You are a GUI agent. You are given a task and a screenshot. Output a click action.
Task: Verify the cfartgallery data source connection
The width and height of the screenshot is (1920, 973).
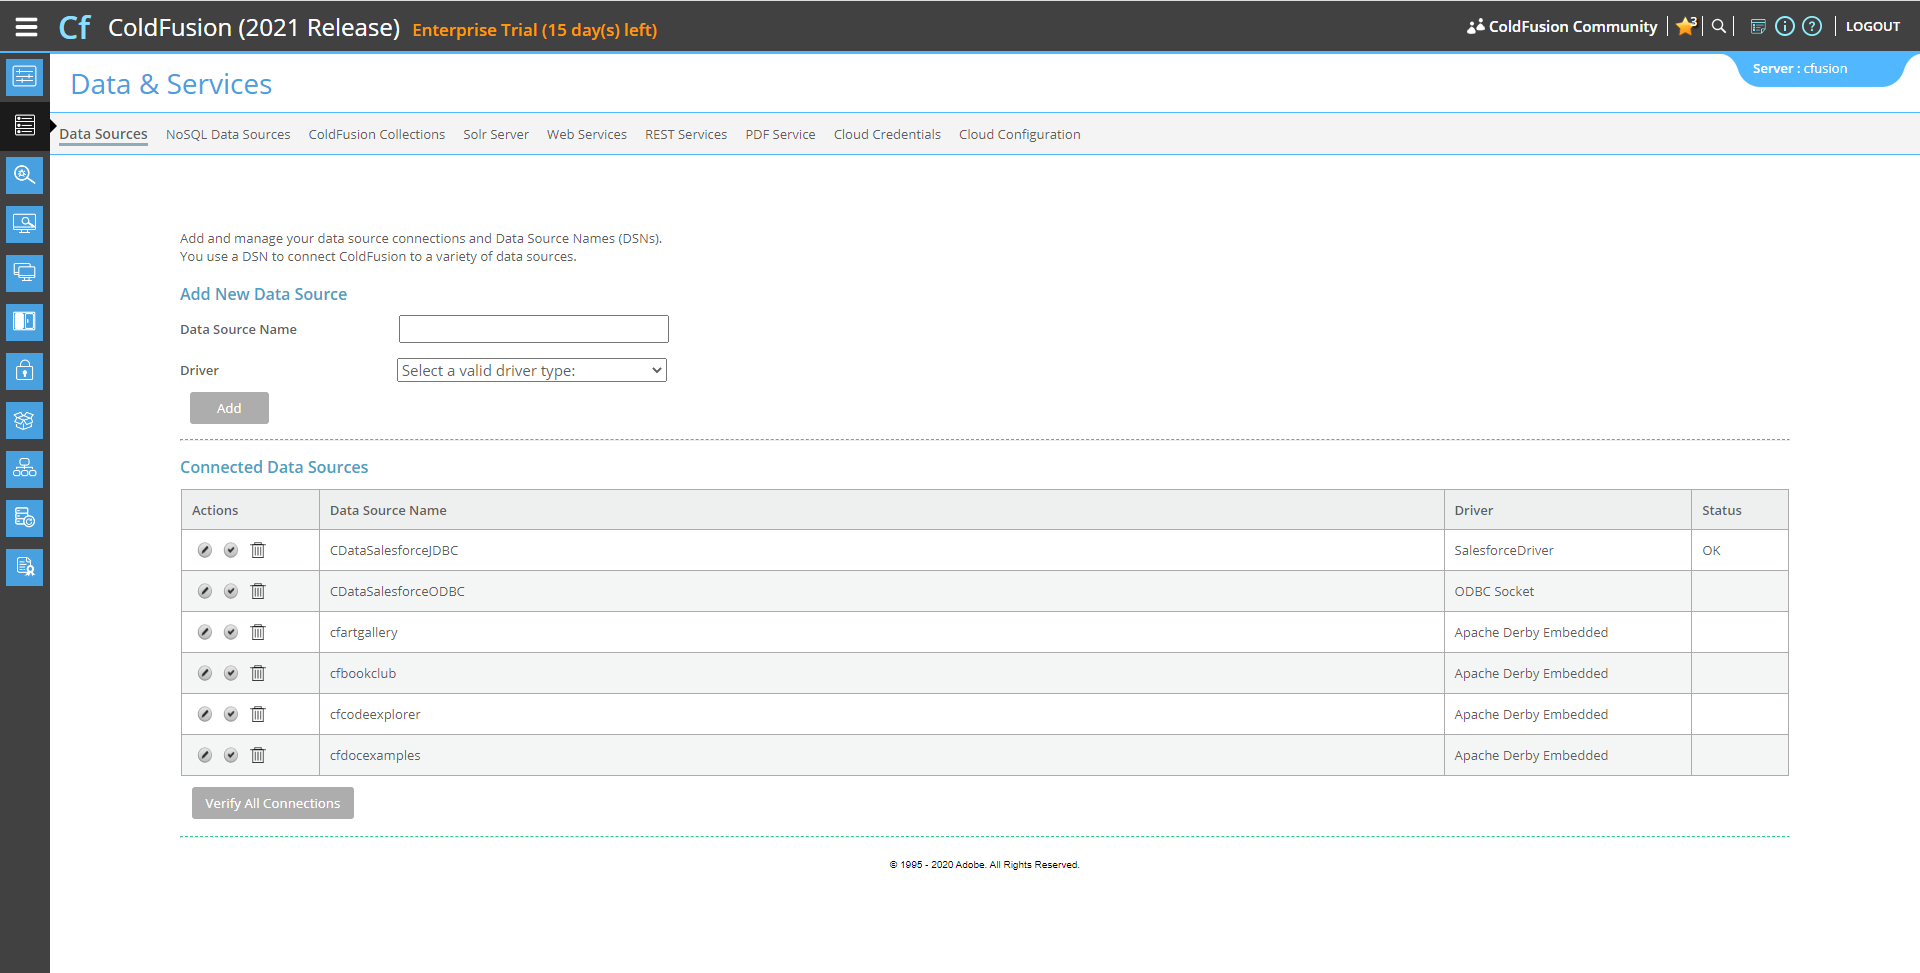pyautogui.click(x=231, y=633)
